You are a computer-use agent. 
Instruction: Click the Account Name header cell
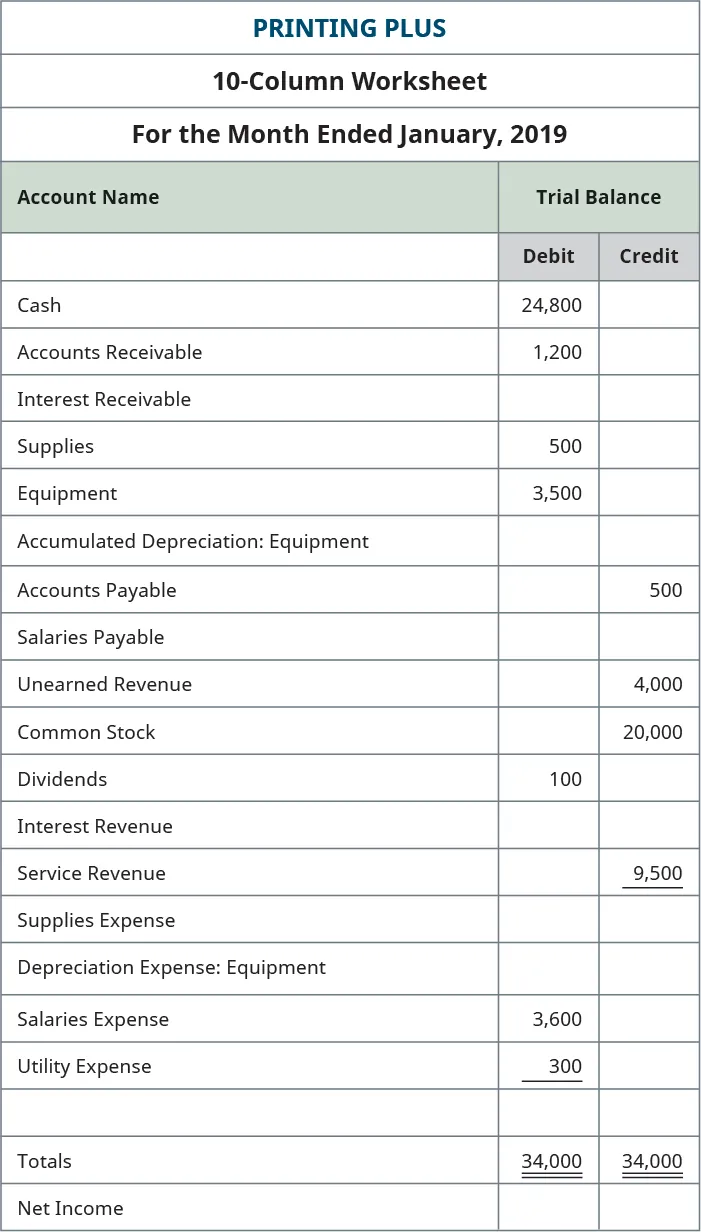[88, 197]
